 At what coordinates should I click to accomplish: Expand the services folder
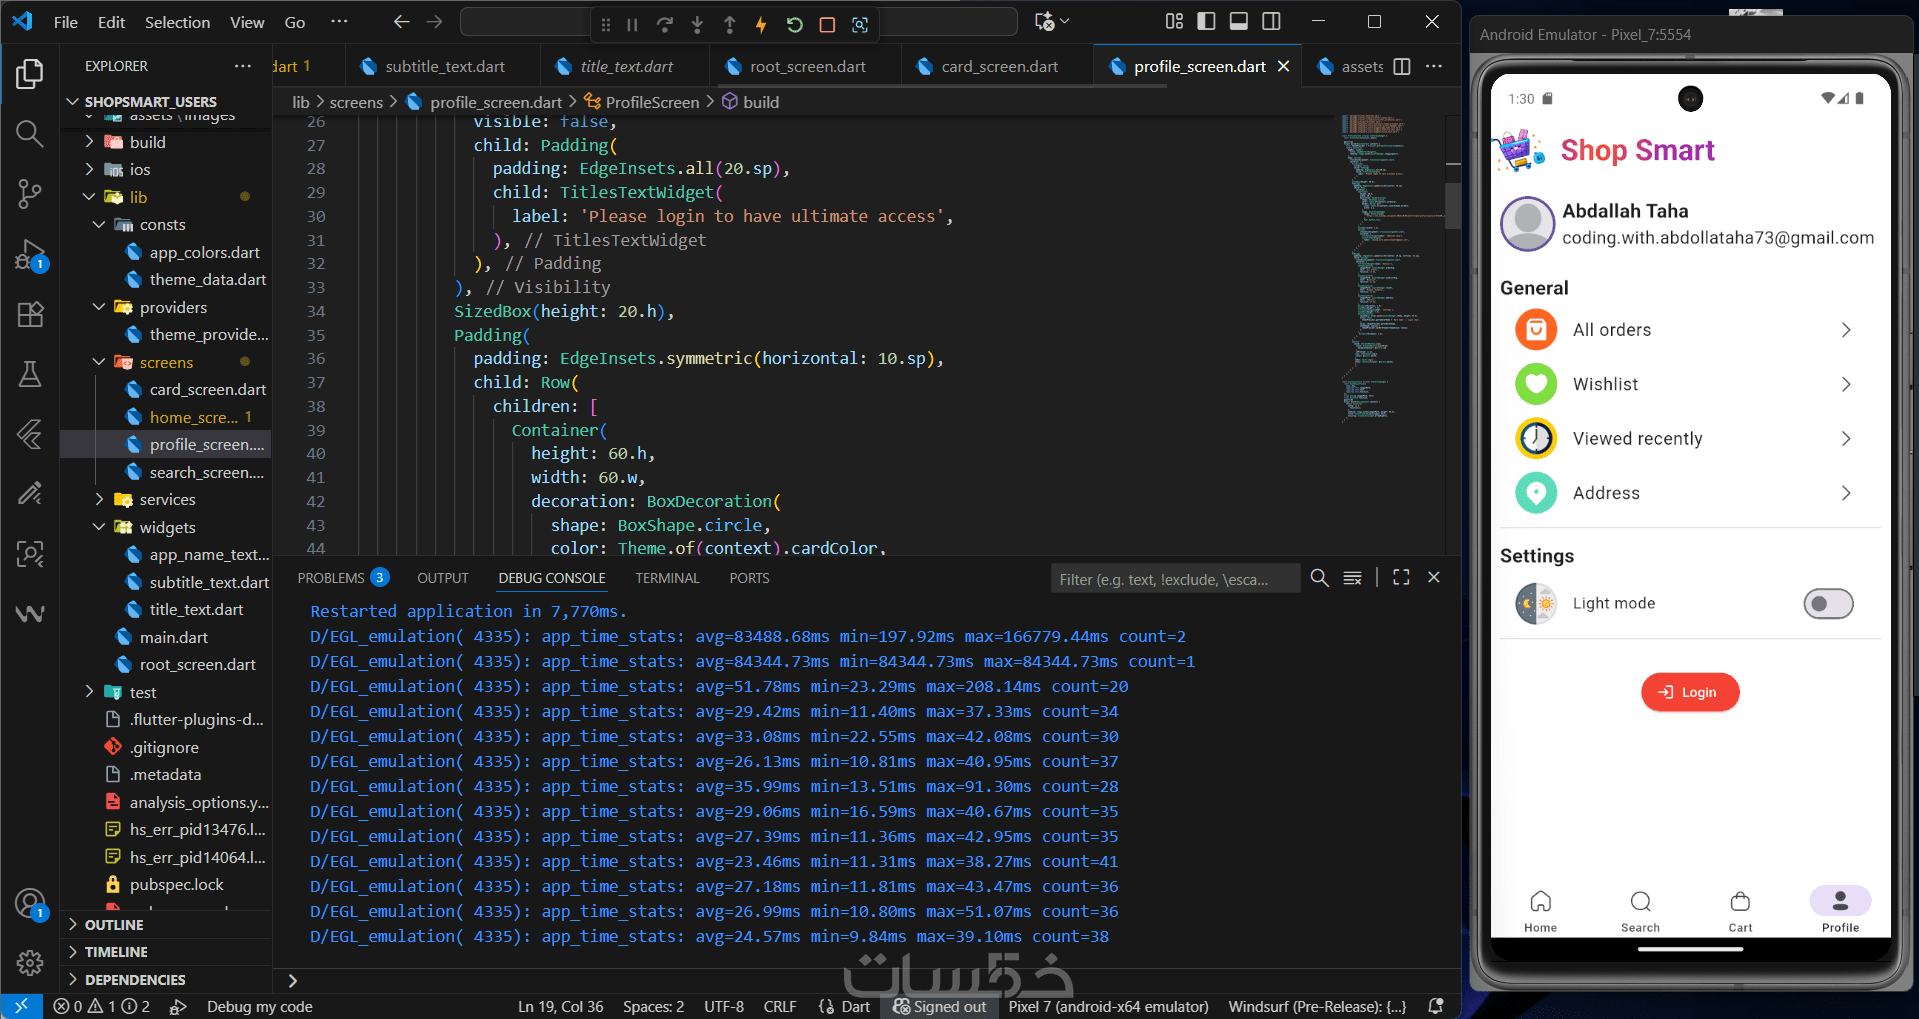tap(167, 500)
